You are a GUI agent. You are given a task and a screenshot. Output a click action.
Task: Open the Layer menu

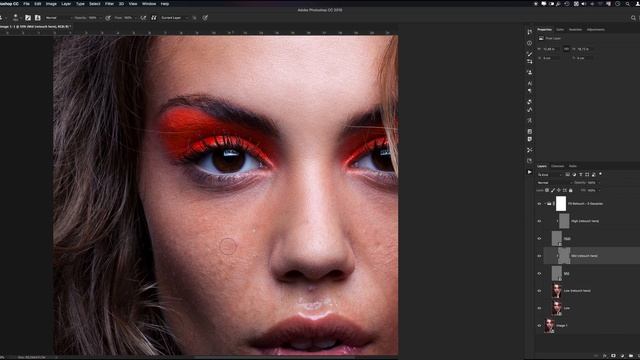point(66,4)
